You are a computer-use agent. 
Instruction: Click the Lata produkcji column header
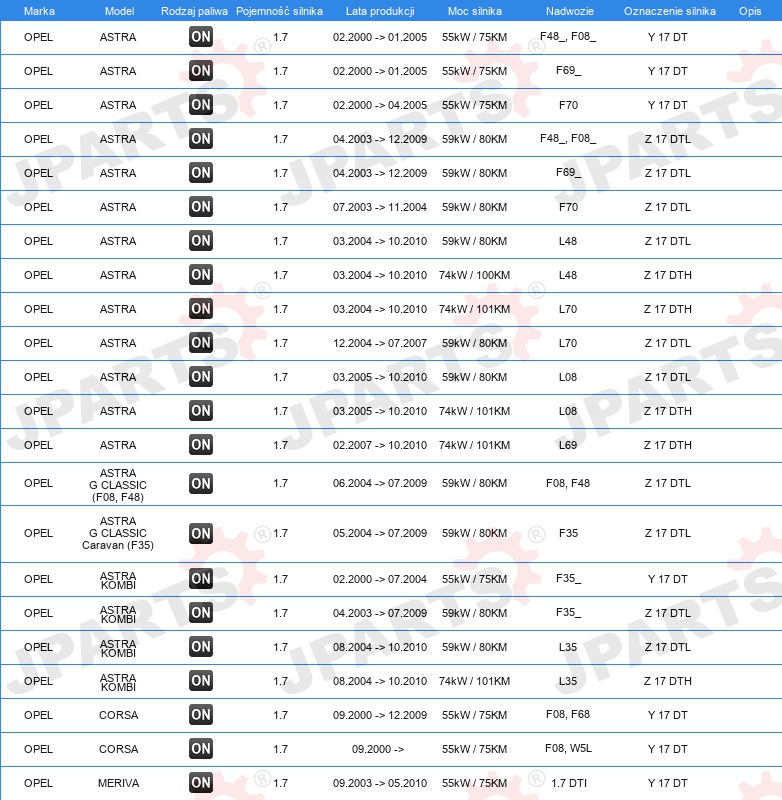coord(380,11)
